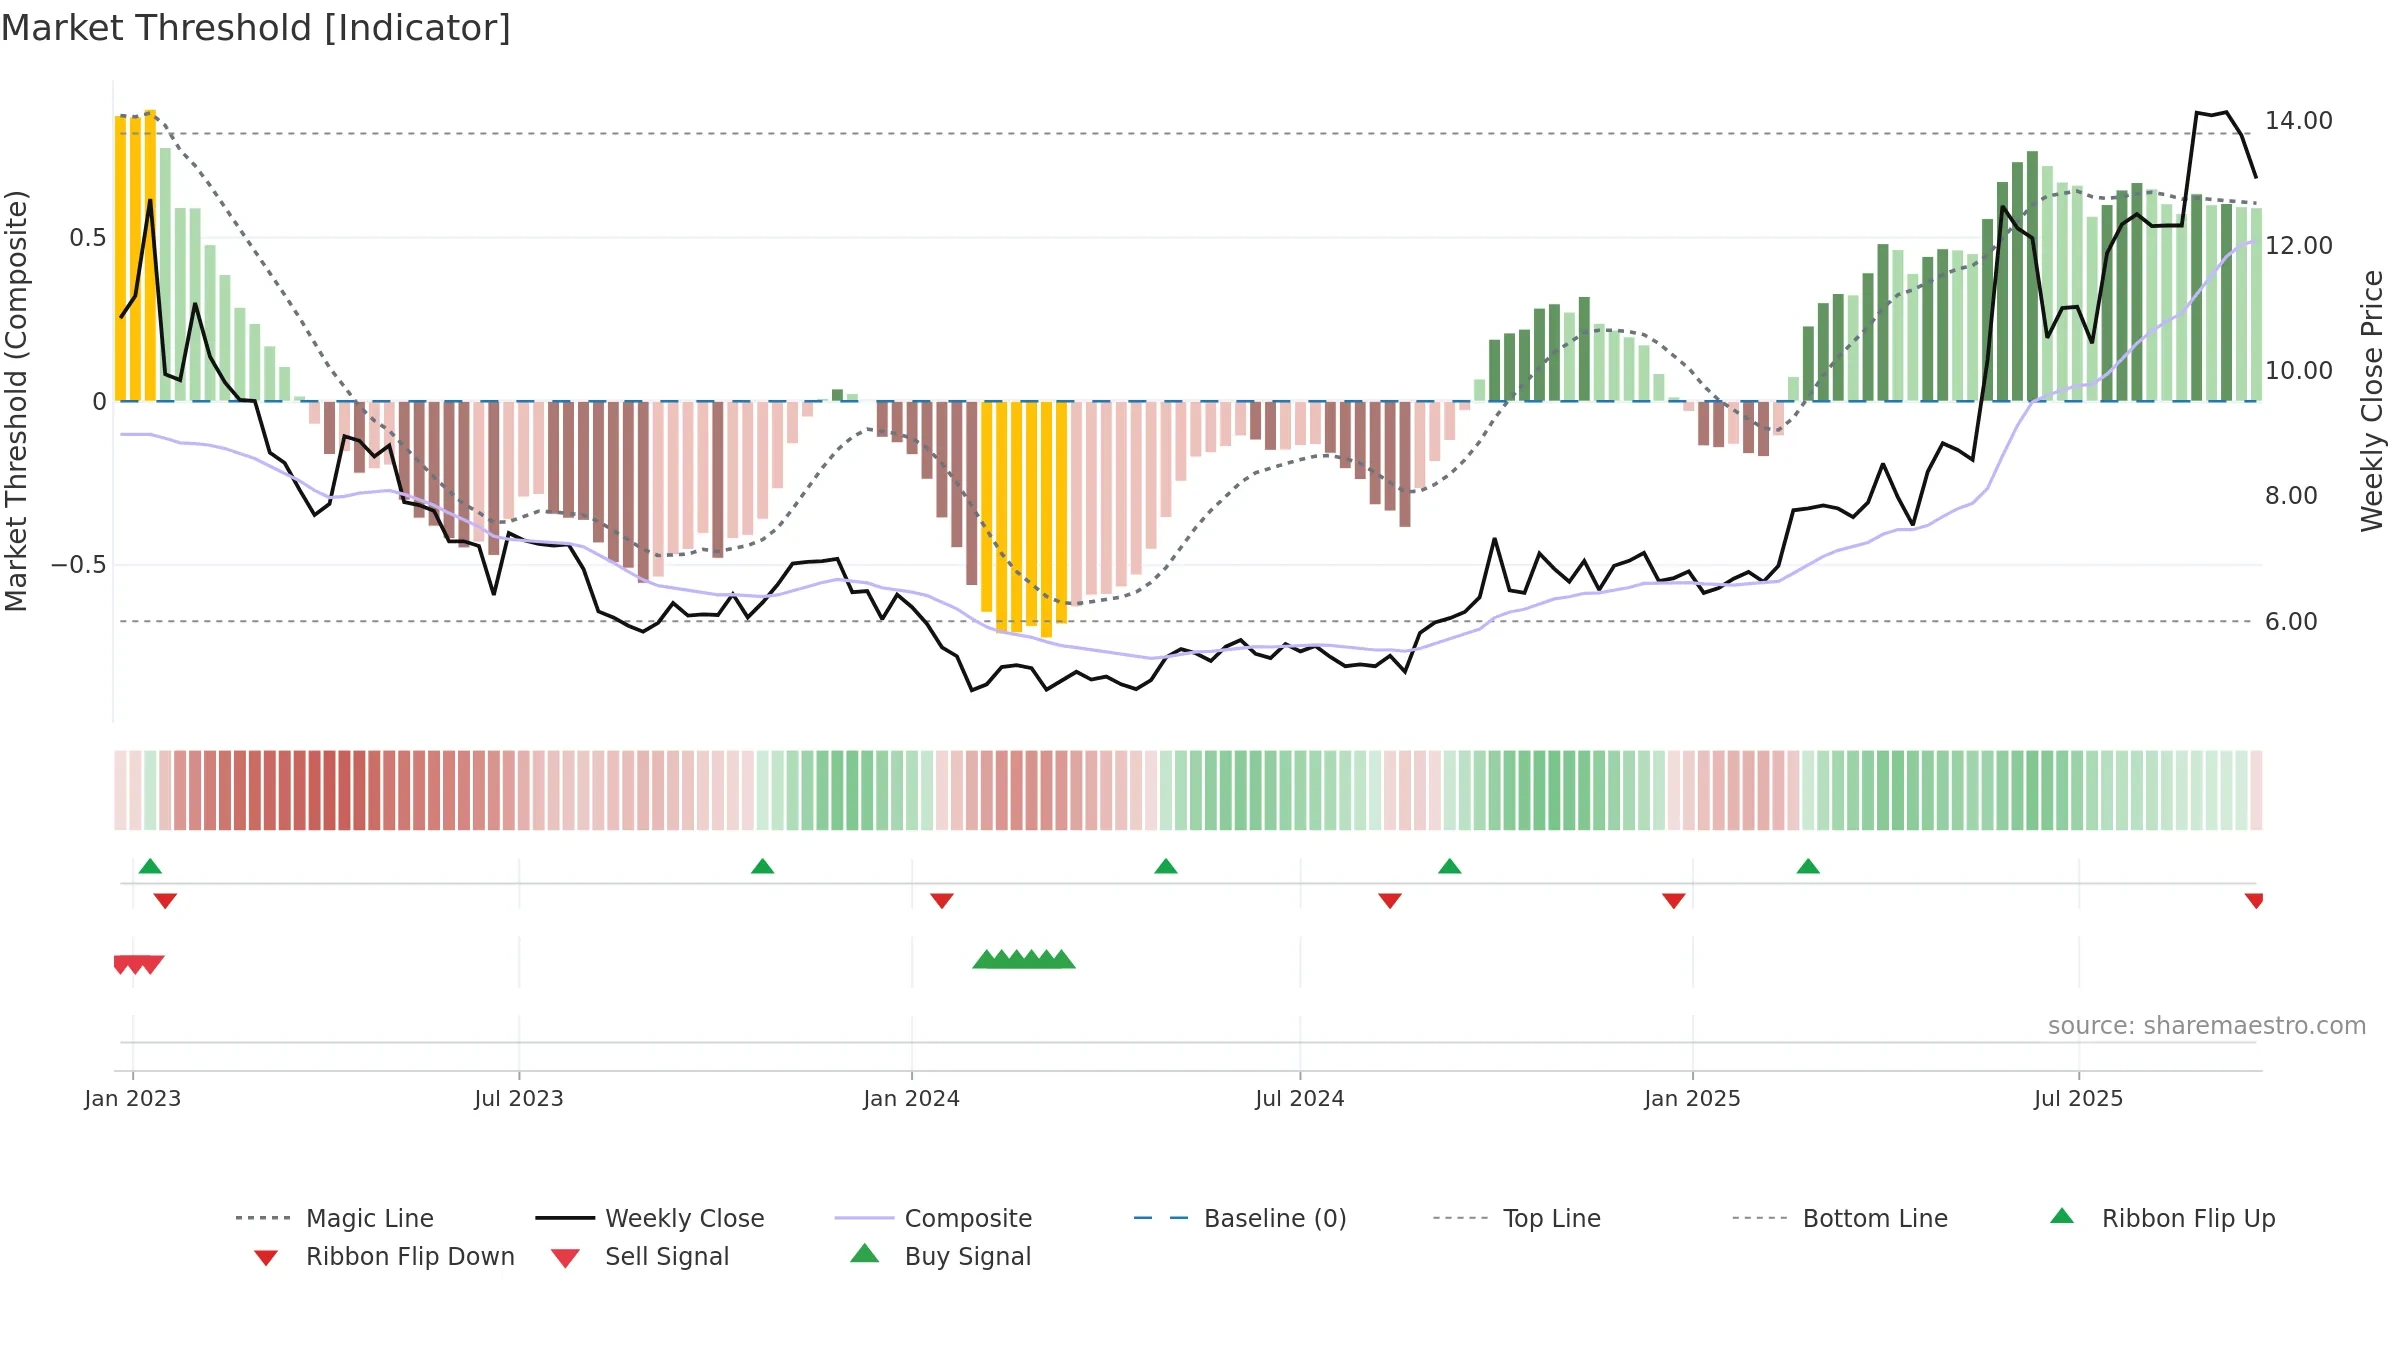Click the ribbon flip up marker near May 2024
This screenshot has width=2400, height=1350.
click(1166, 866)
